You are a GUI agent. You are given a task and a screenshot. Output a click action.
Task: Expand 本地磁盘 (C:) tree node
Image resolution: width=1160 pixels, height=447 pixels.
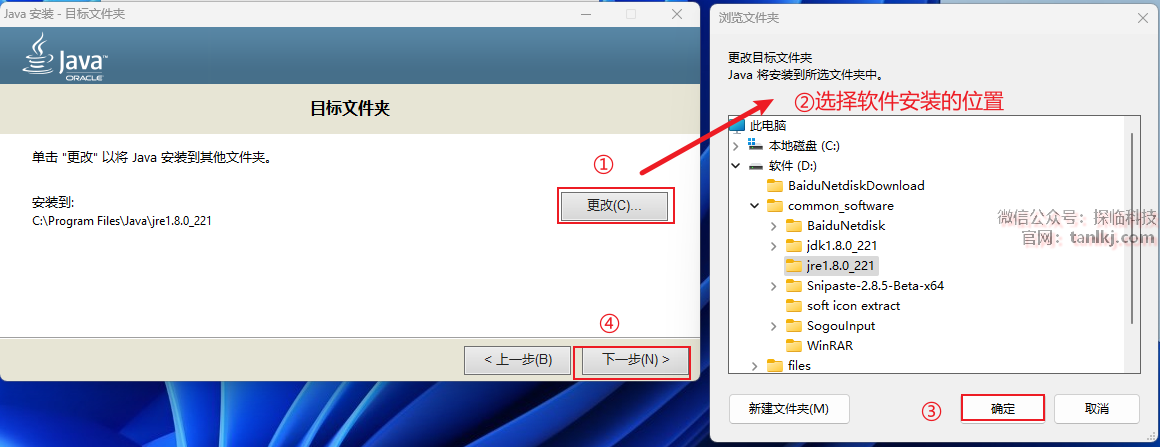tap(736, 146)
